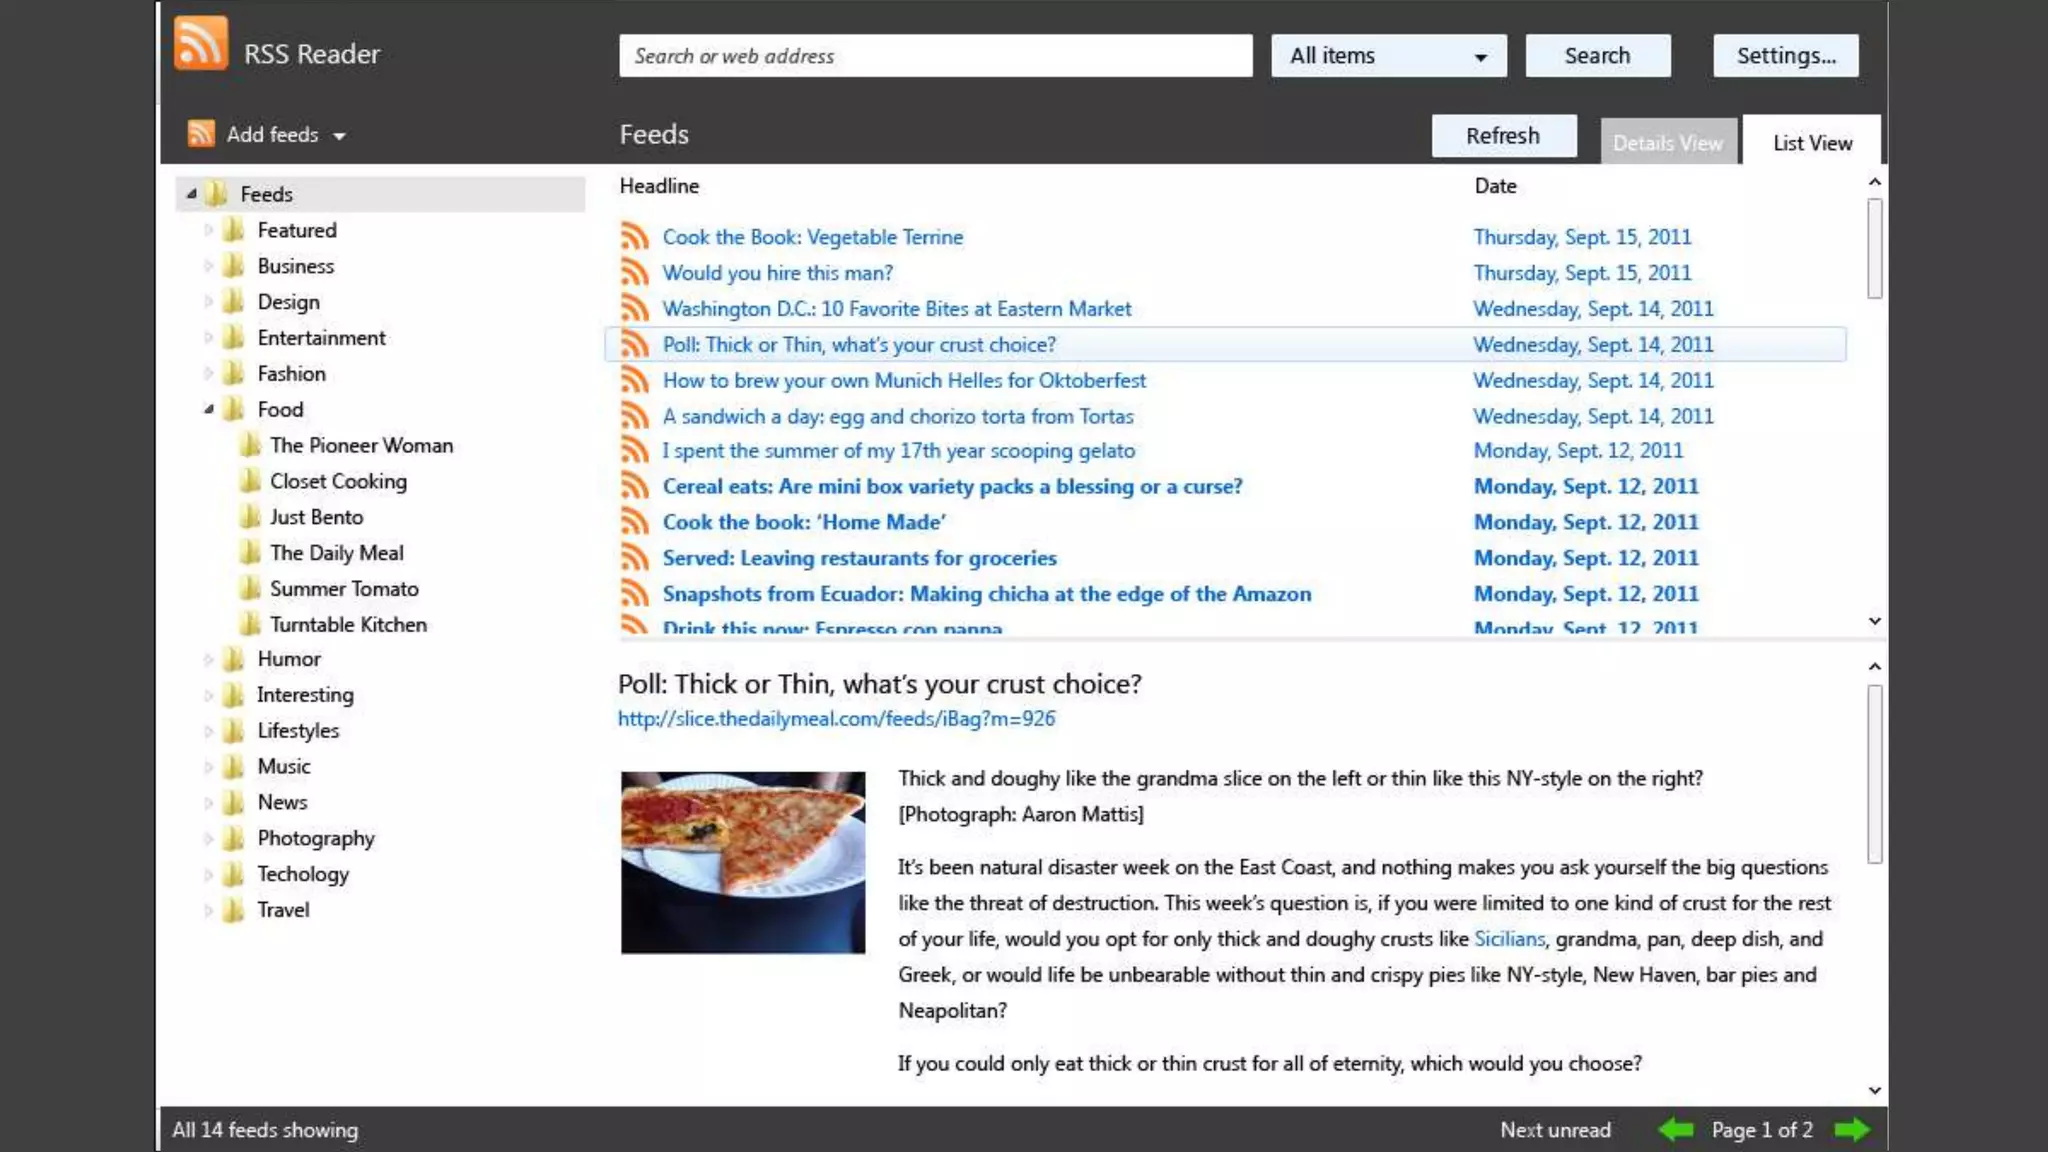Click the RSS icon beside Vegetable Terrine headline
The image size is (2048, 1152).
[x=634, y=237]
